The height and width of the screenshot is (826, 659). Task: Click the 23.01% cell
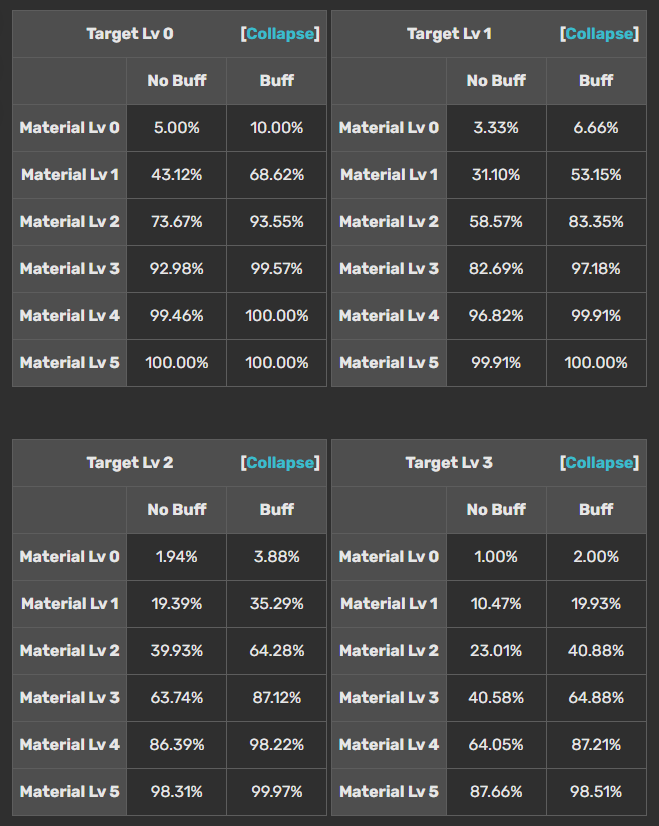tap(496, 651)
